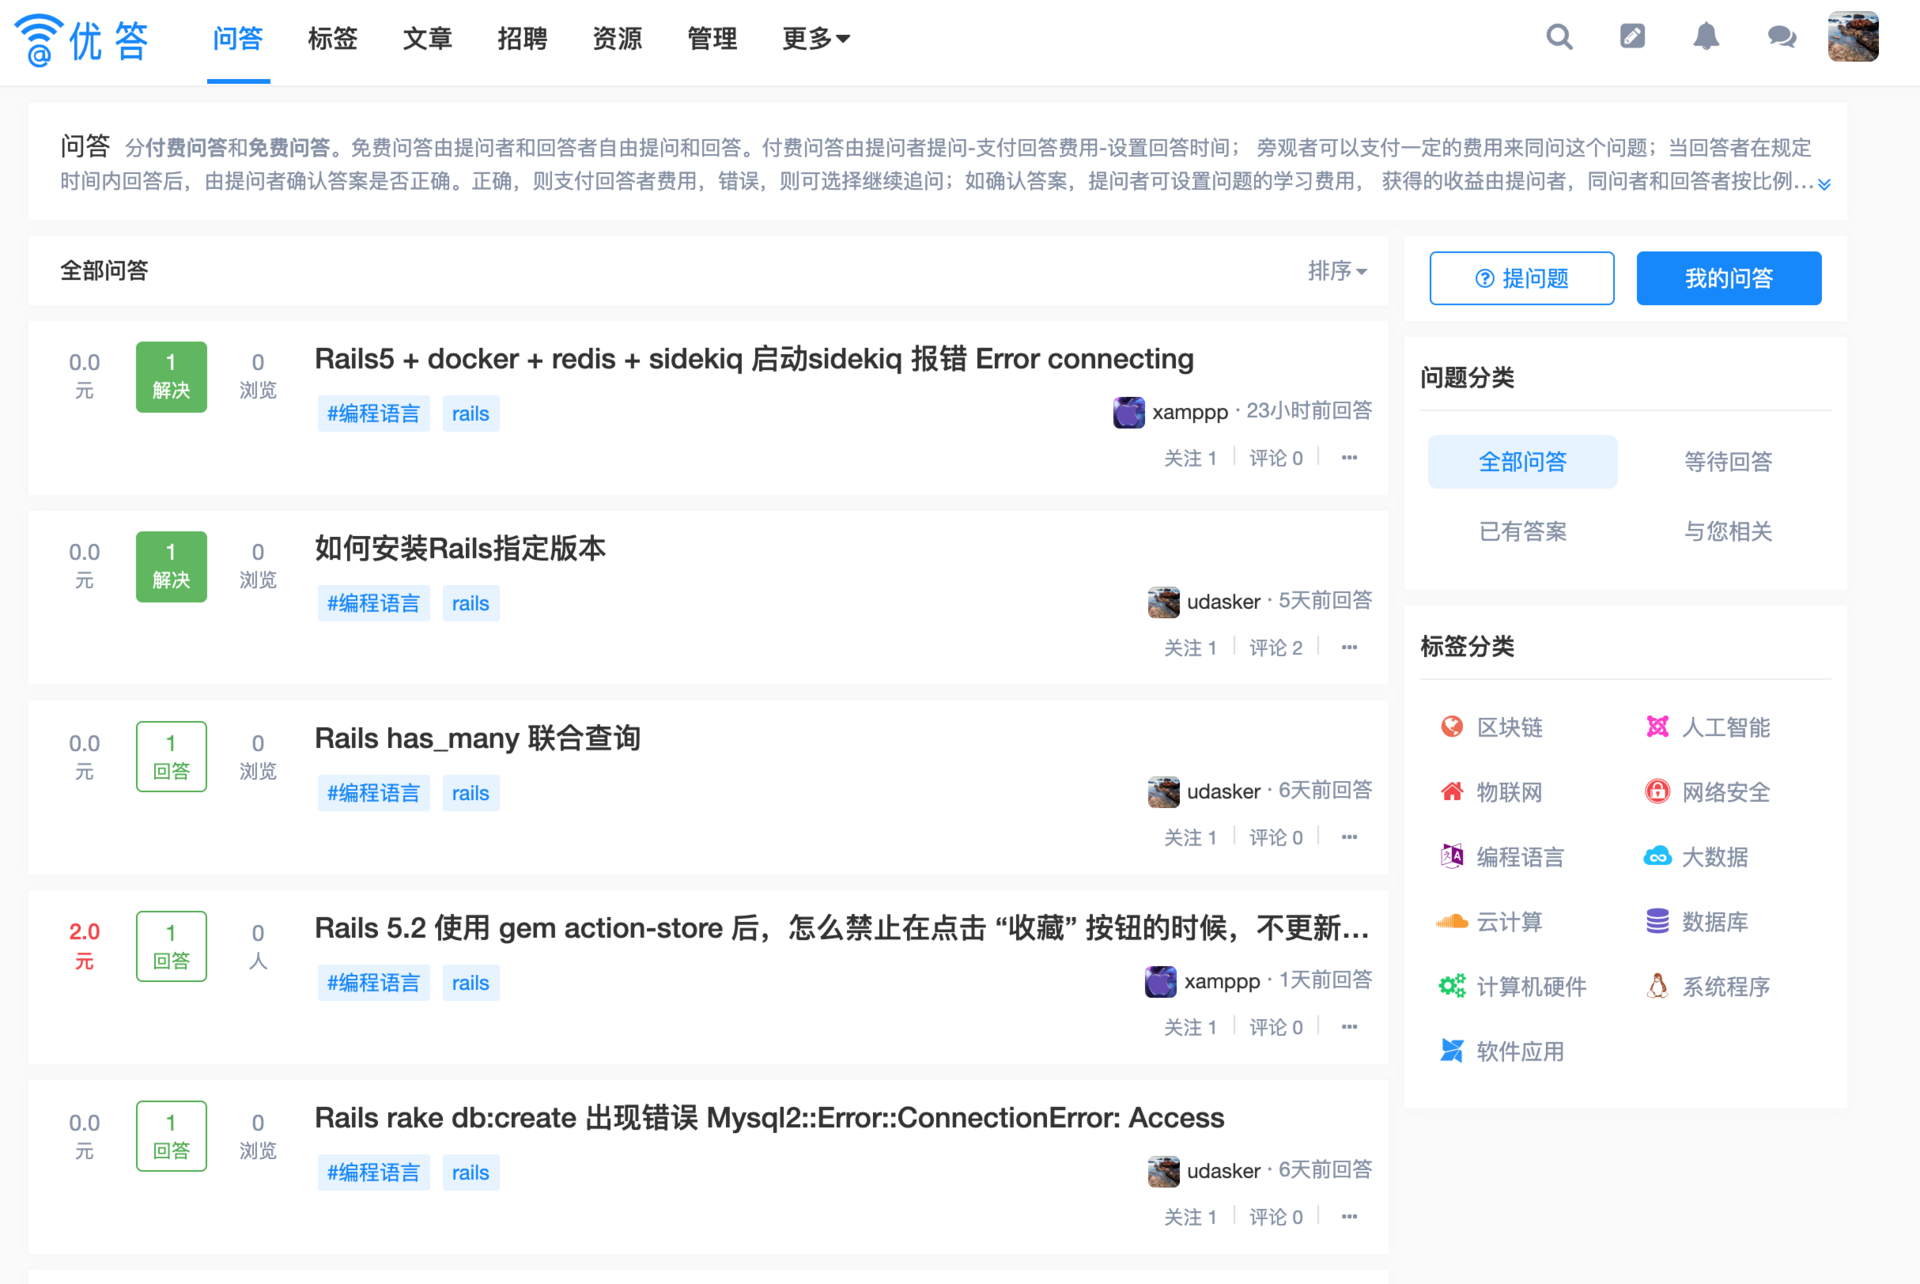
Task: Click xamppp avatar on Rails5 docker question
Action: [x=1129, y=412]
